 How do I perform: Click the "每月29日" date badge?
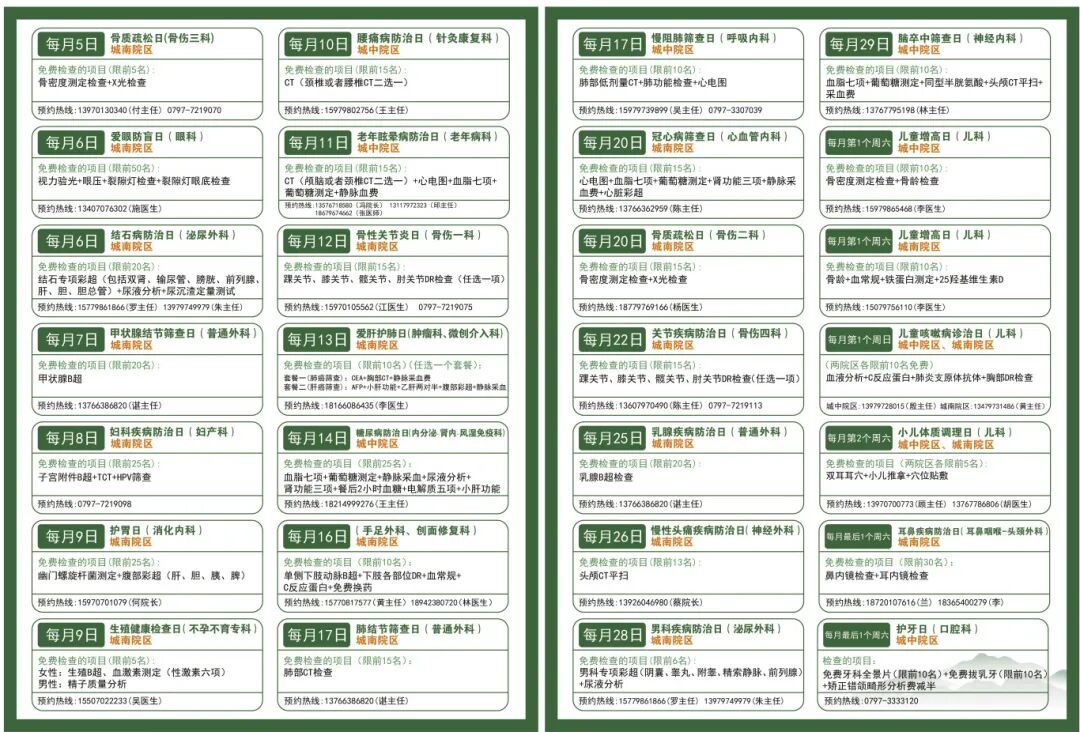pyautogui.click(x=858, y=45)
